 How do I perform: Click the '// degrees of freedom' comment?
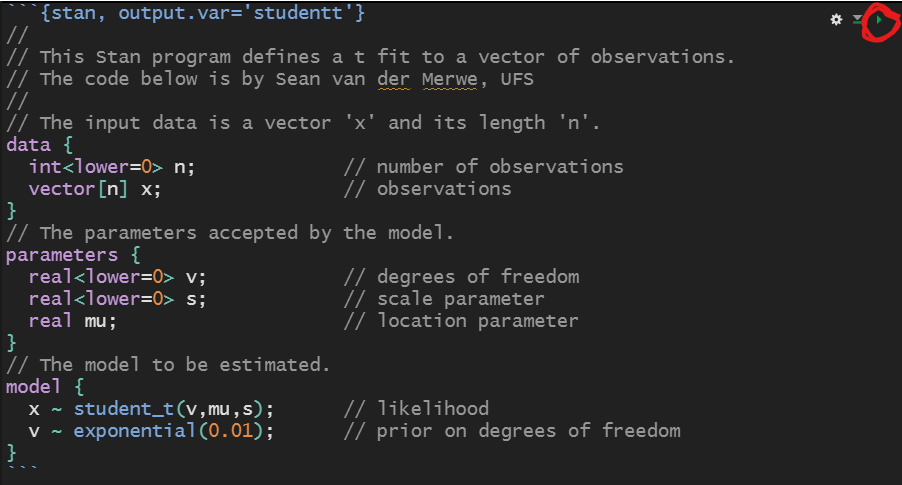(x=461, y=277)
